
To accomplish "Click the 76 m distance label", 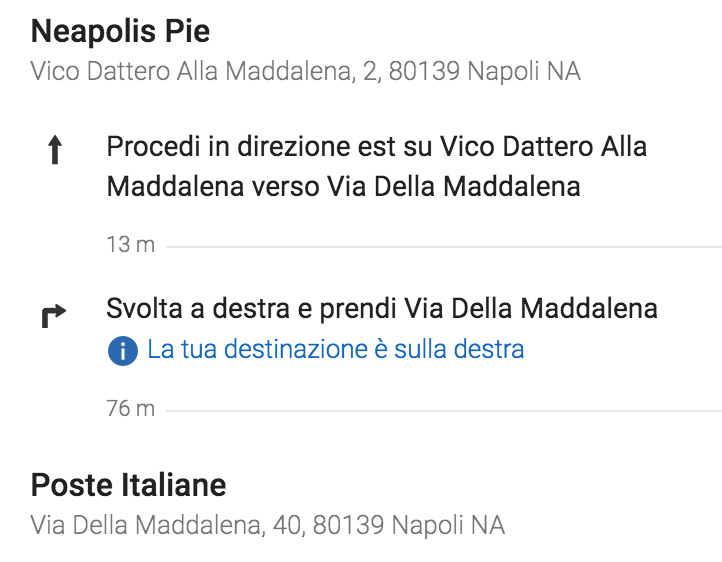I will [x=131, y=409].
